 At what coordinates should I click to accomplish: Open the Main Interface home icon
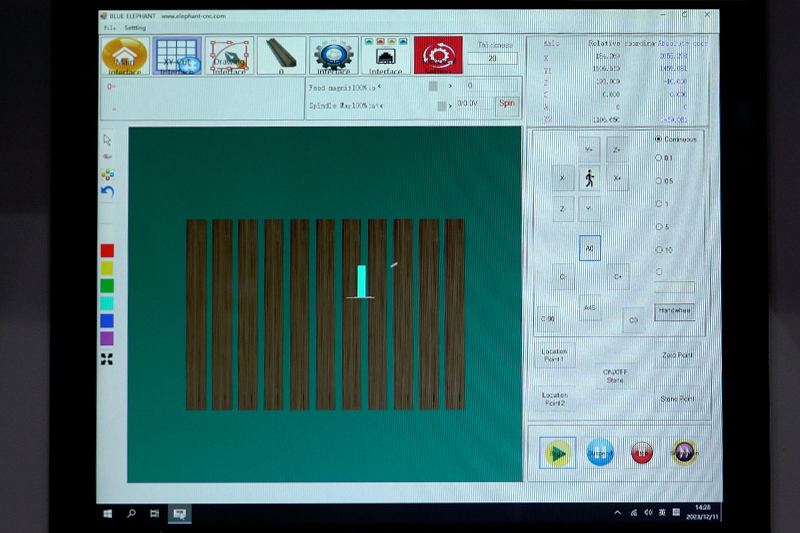point(125,56)
